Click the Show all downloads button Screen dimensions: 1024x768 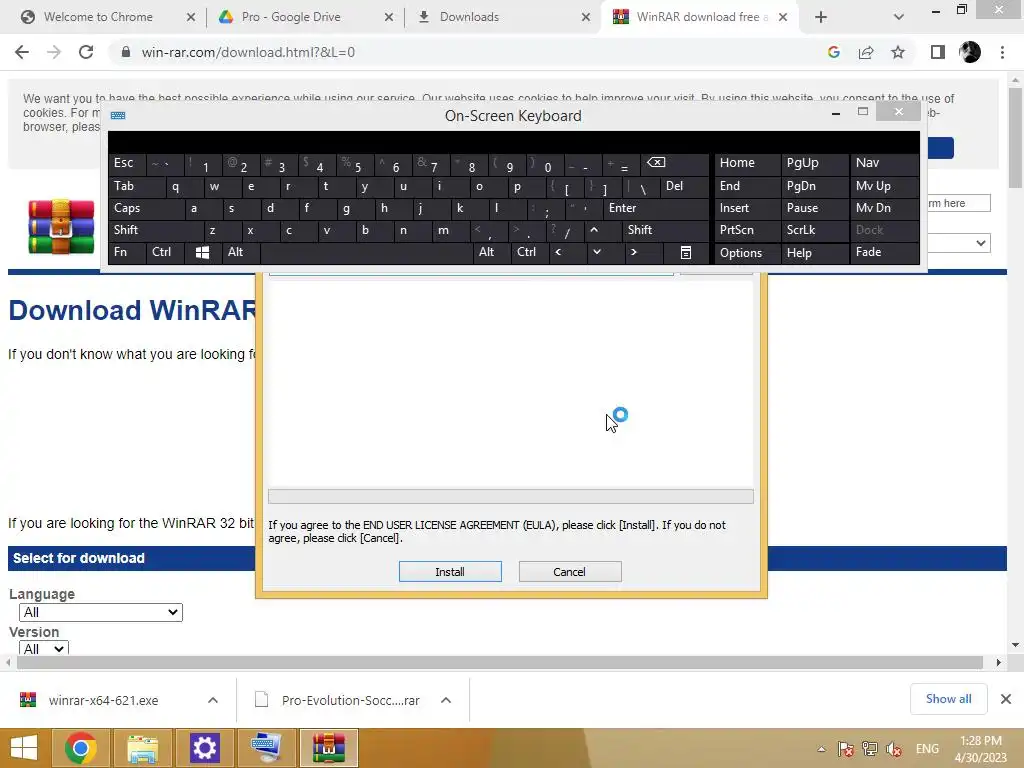(948, 699)
